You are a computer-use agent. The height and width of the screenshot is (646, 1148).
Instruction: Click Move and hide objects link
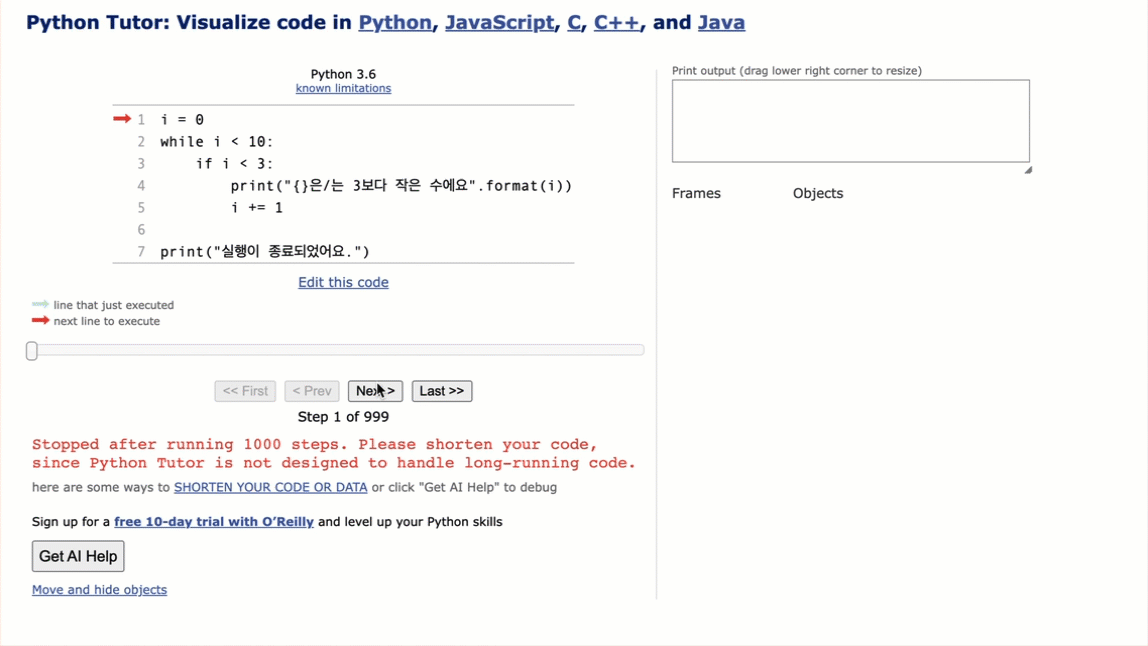pyautogui.click(x=99, y=590)
